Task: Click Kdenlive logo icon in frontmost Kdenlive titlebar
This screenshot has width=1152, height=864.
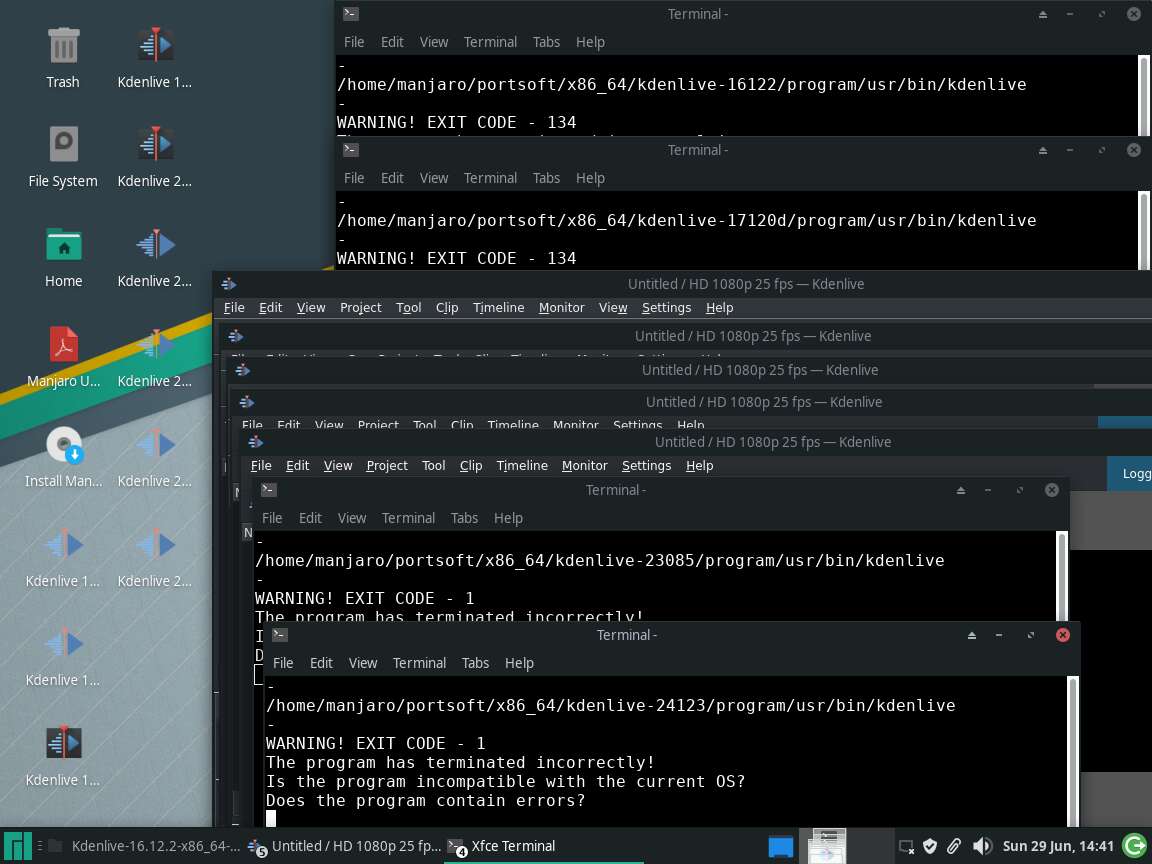Action: pos(256,442)
